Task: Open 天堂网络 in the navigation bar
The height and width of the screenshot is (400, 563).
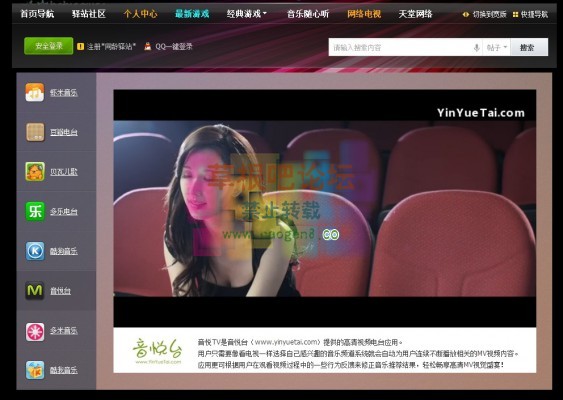Action: click(415, 14)
